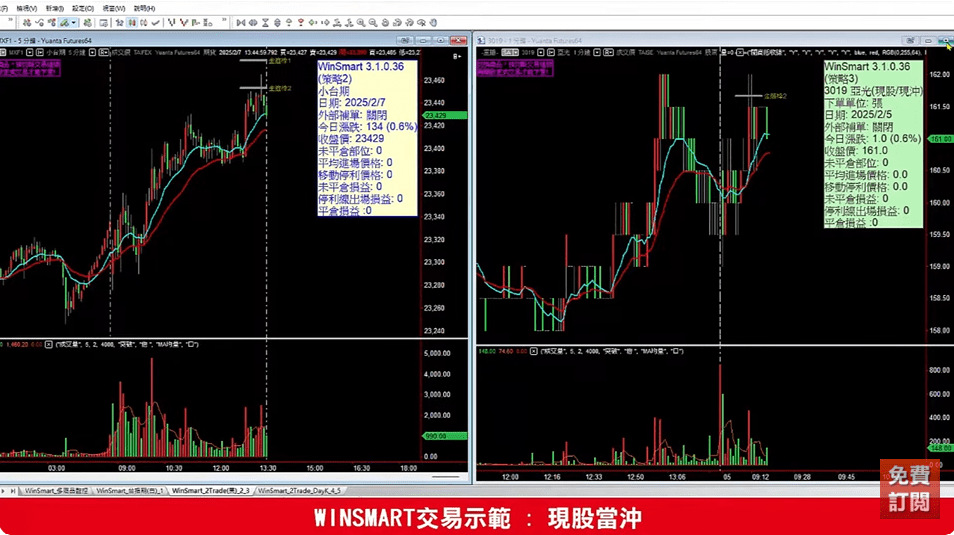The height and width of the screenshot is (535, 954).
Task: Click the 12:16 time label on right chart
Action: click(x=552, y=477)
